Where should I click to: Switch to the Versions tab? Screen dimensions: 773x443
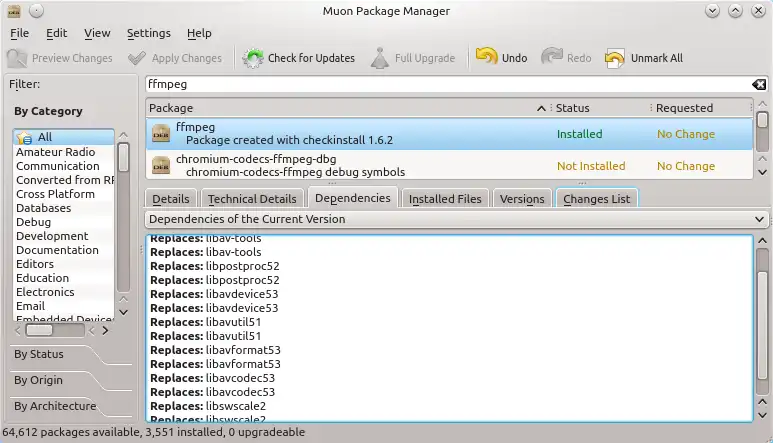point(522,199)
